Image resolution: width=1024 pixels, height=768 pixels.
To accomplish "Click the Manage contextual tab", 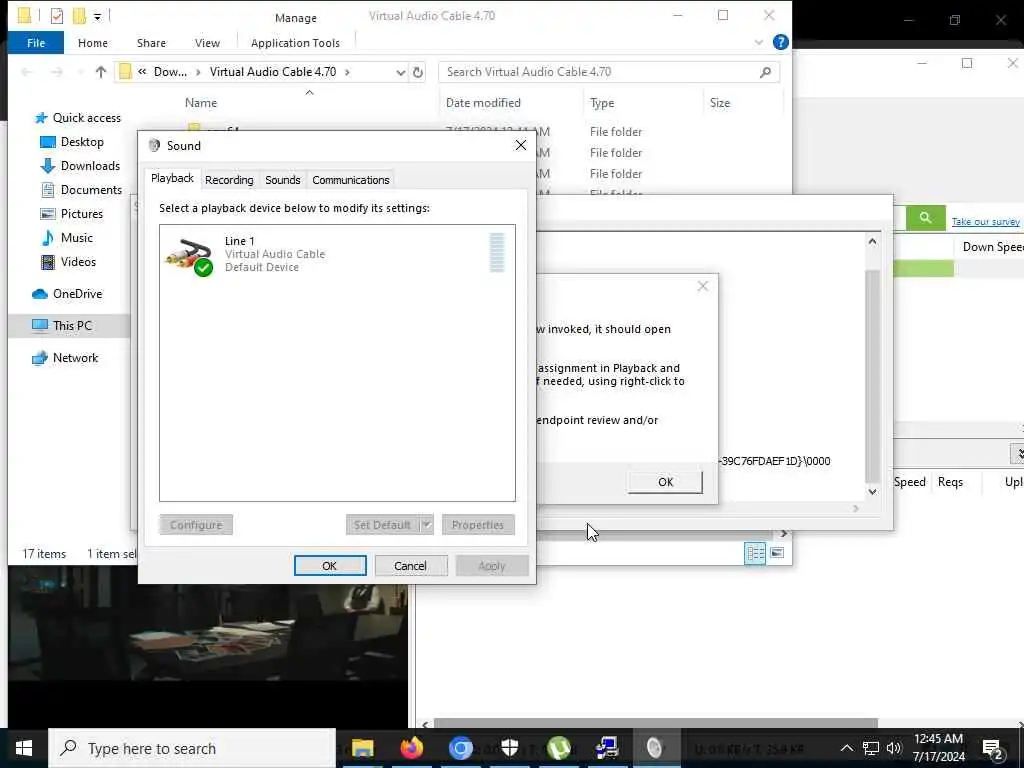I will pos(295,18).
